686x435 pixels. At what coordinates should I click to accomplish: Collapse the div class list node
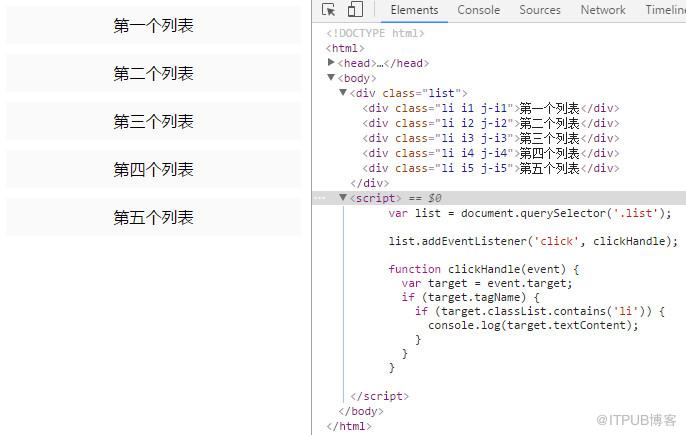[x=343, y=92]
